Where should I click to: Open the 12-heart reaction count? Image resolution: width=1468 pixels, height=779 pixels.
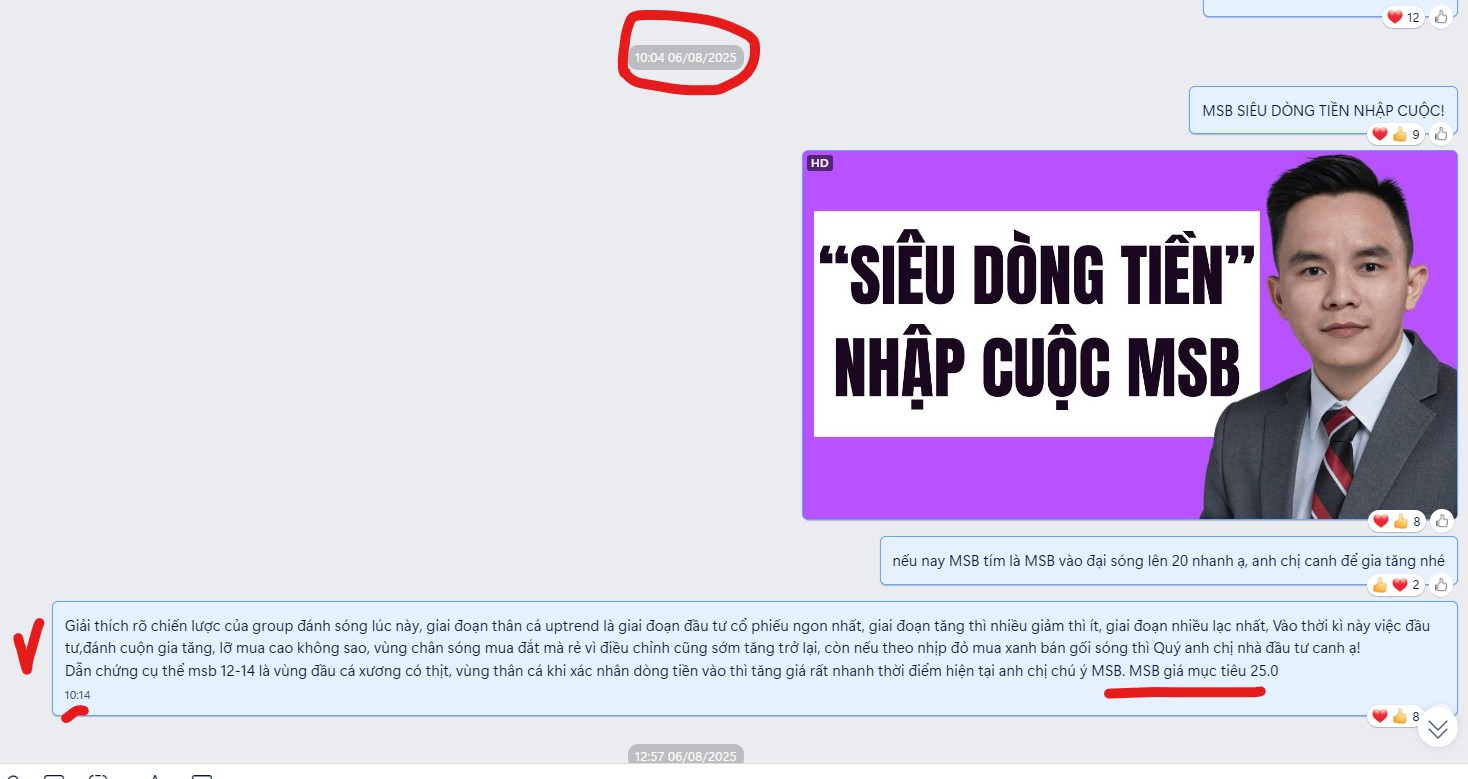(1404, 16)
